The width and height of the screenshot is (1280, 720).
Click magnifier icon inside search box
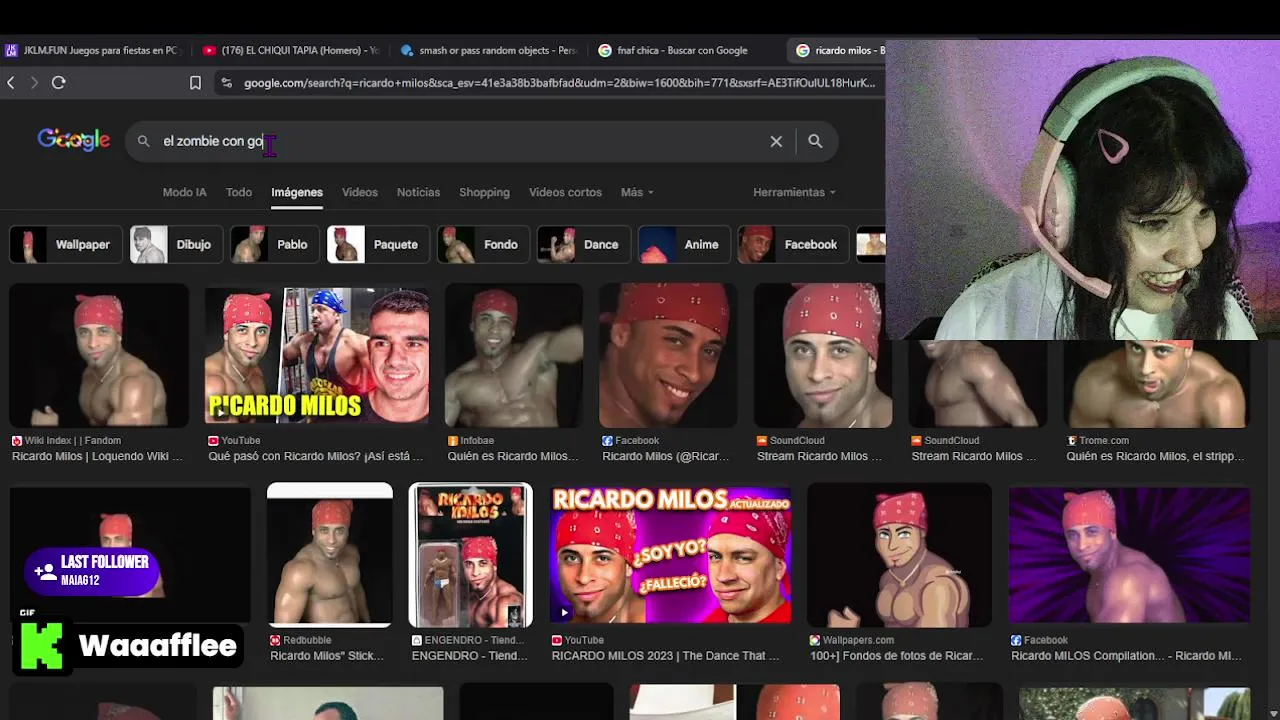point(144,141)
